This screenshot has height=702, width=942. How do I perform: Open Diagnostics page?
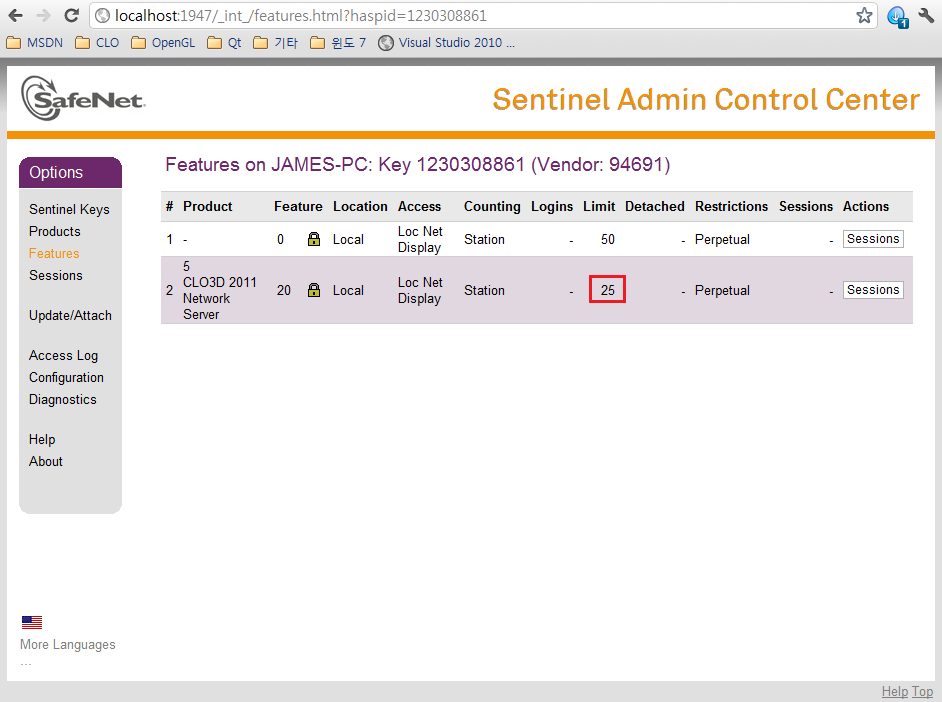62,399
